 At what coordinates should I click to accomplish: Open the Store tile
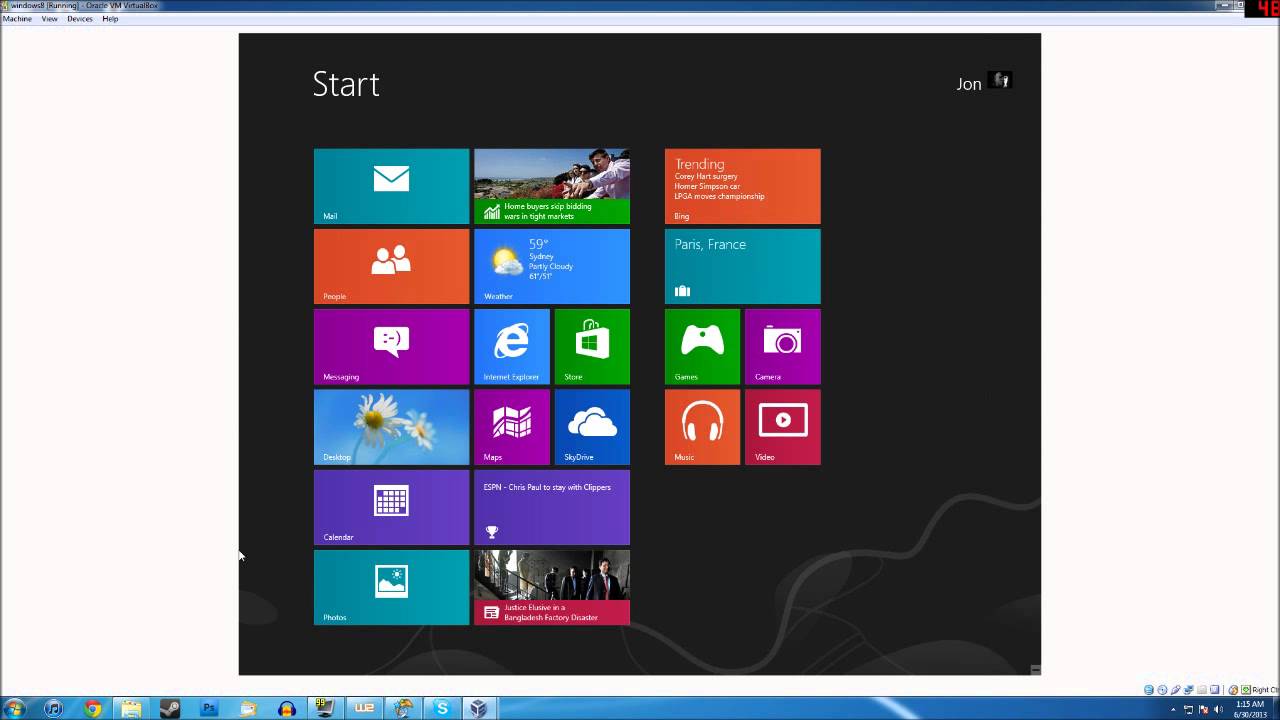[592, 346]
